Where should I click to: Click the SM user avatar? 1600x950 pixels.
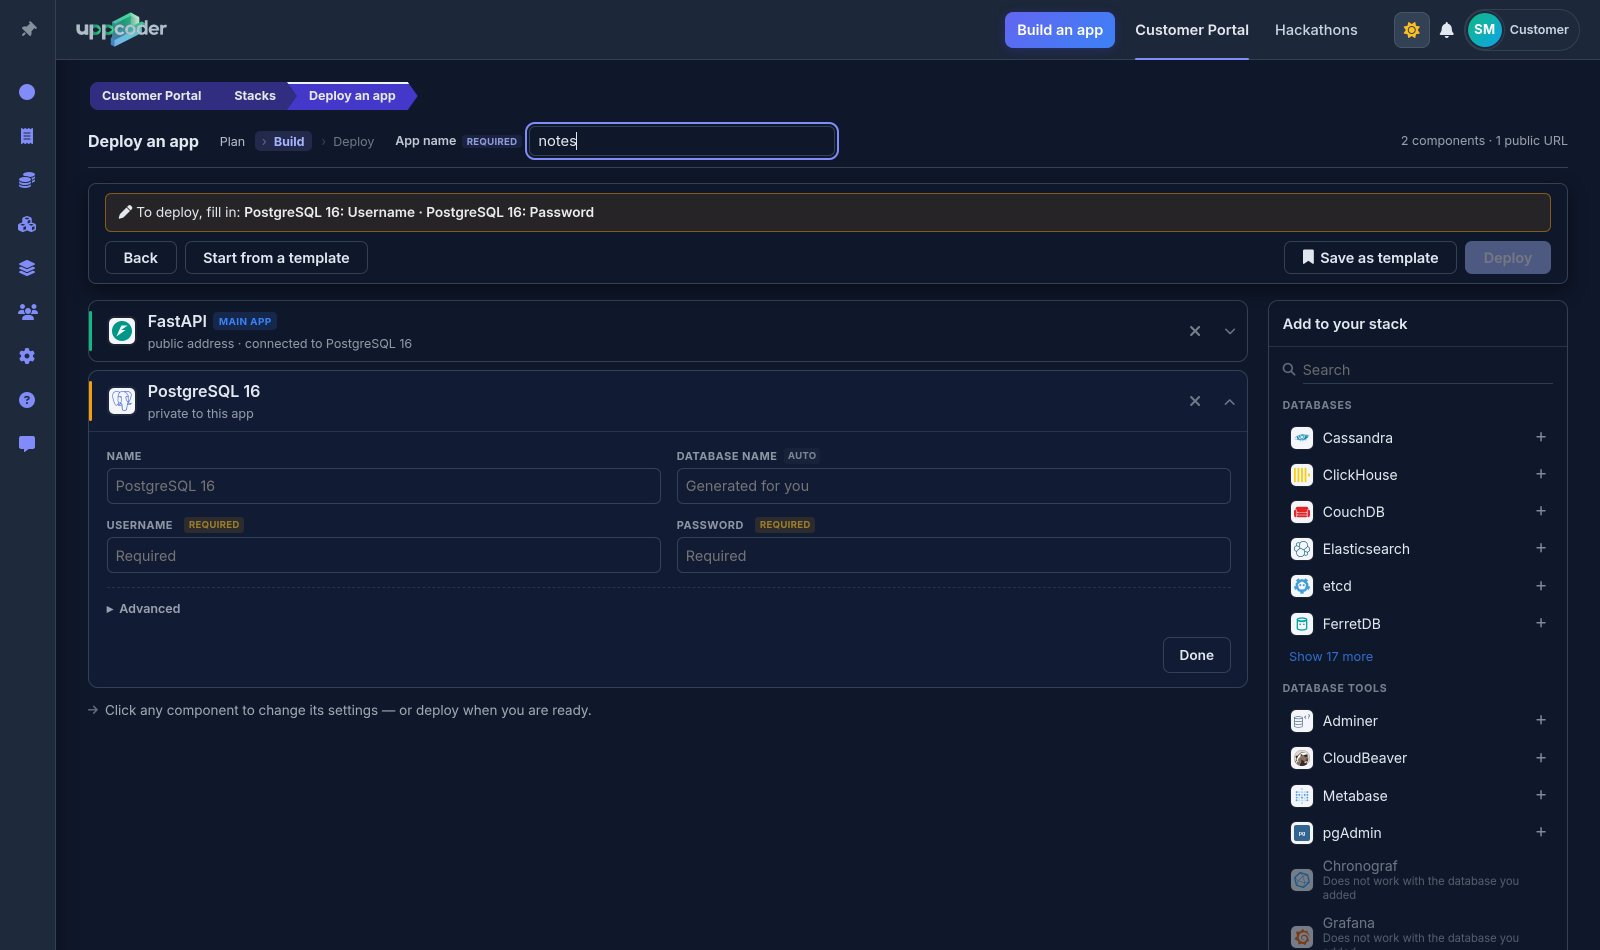[1485, 30]
